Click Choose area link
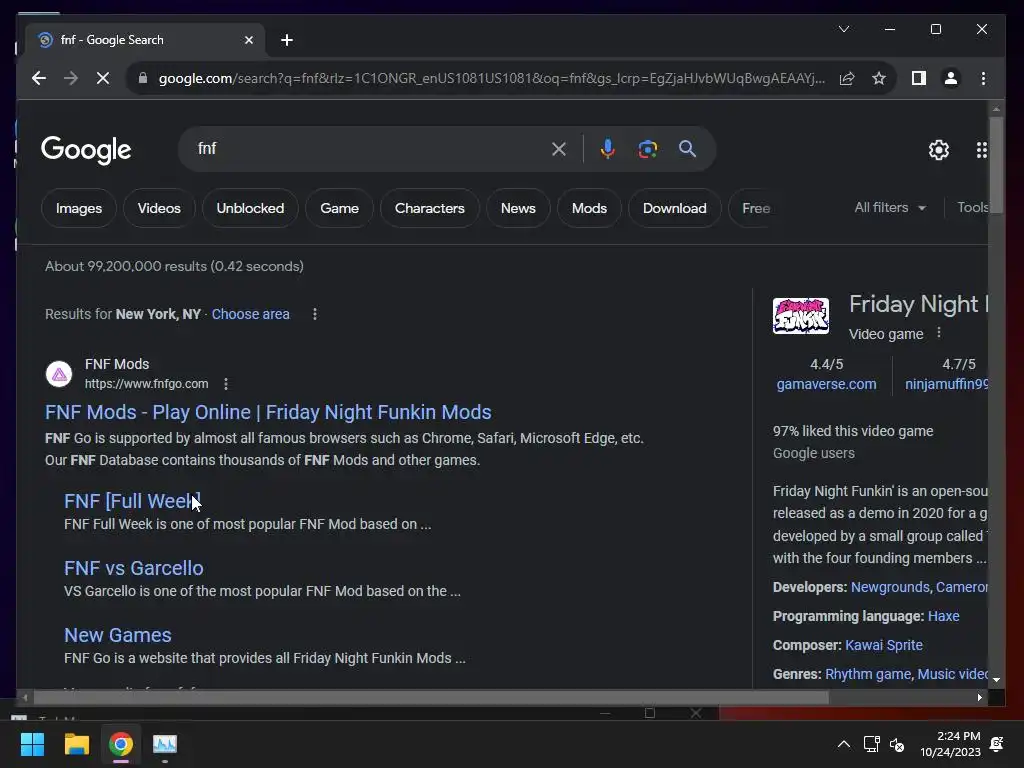 (250, 314)
